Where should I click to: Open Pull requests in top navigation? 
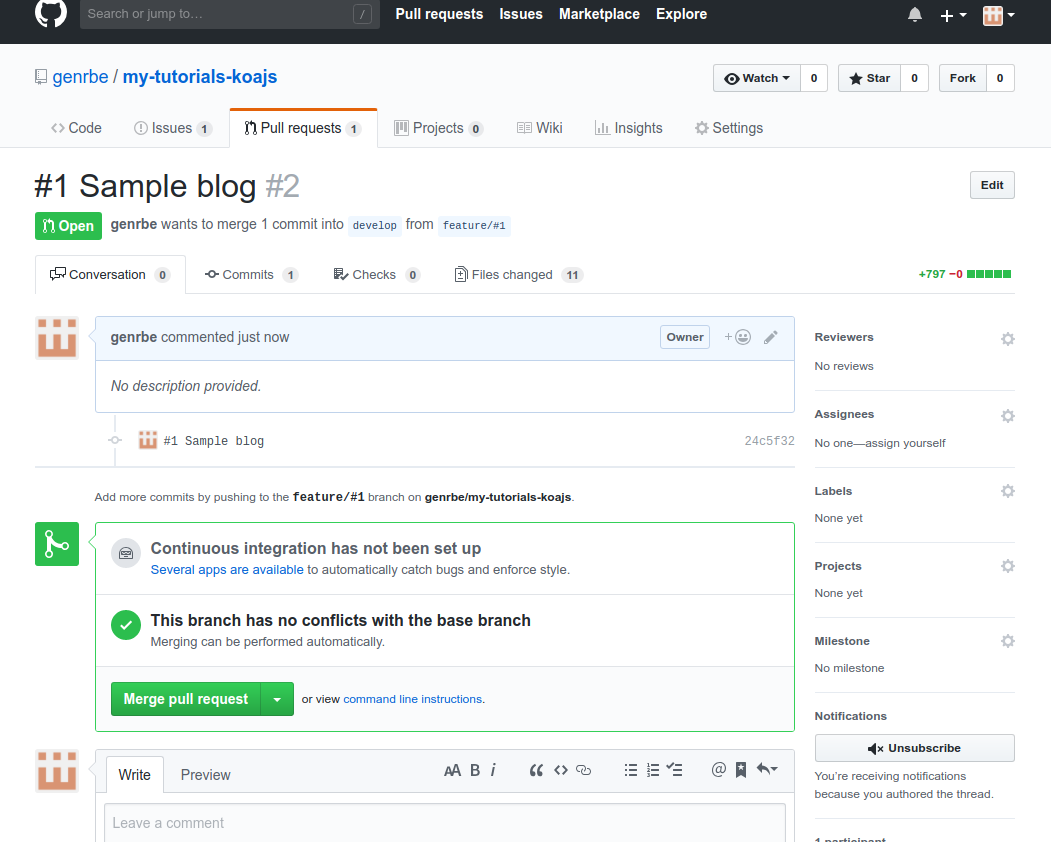439,14
